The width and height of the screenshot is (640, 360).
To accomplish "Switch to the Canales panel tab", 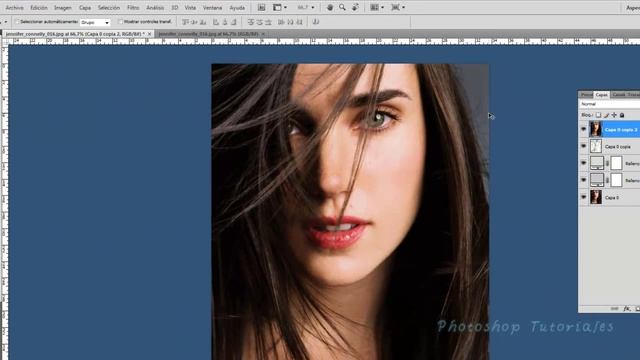I will click(619, 95).
